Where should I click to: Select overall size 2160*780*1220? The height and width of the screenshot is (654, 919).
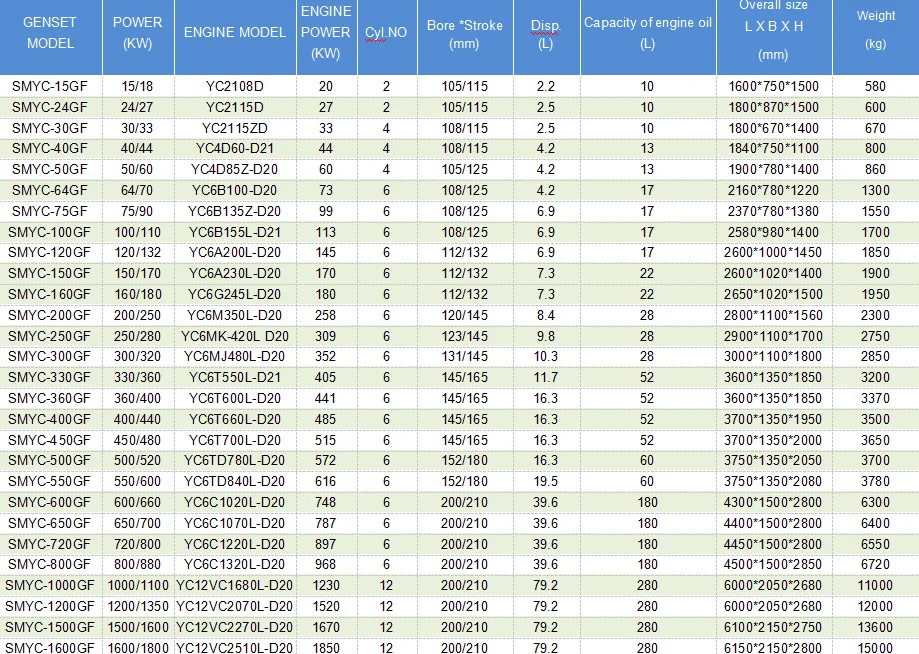point(773,190)
